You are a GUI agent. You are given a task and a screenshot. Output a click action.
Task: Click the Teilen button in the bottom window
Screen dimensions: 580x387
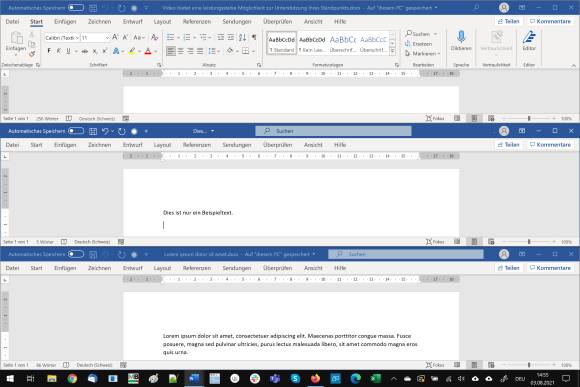(x=509, y=268)
